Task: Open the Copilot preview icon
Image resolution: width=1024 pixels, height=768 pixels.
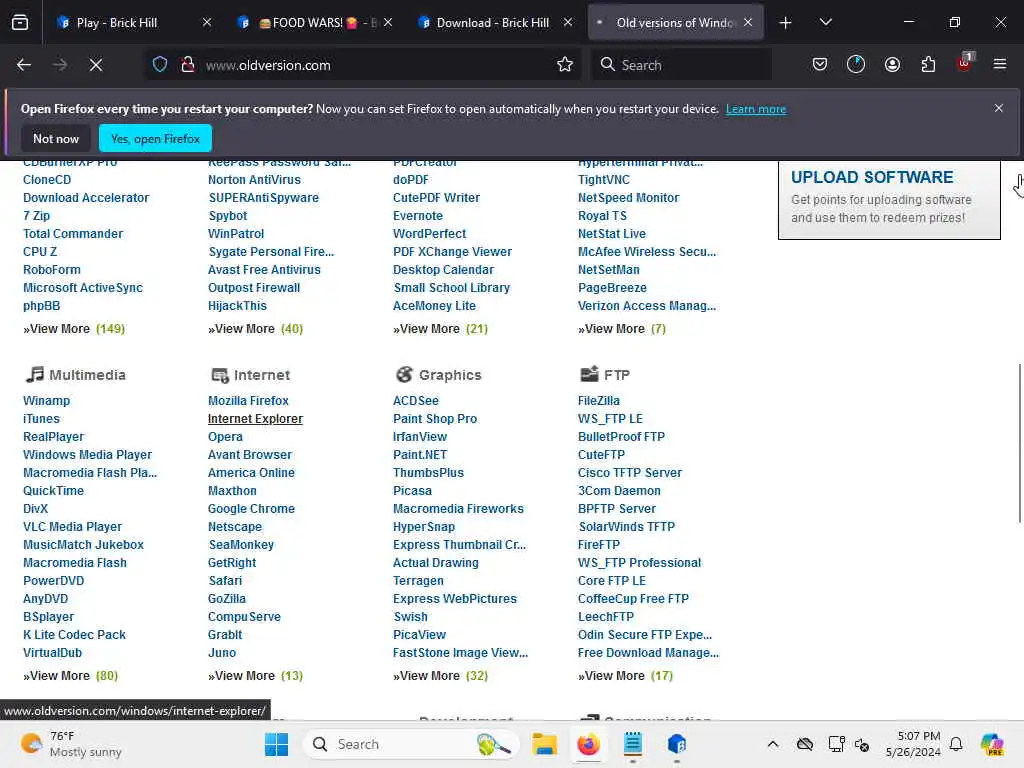Action: click(x=992, y=744)
